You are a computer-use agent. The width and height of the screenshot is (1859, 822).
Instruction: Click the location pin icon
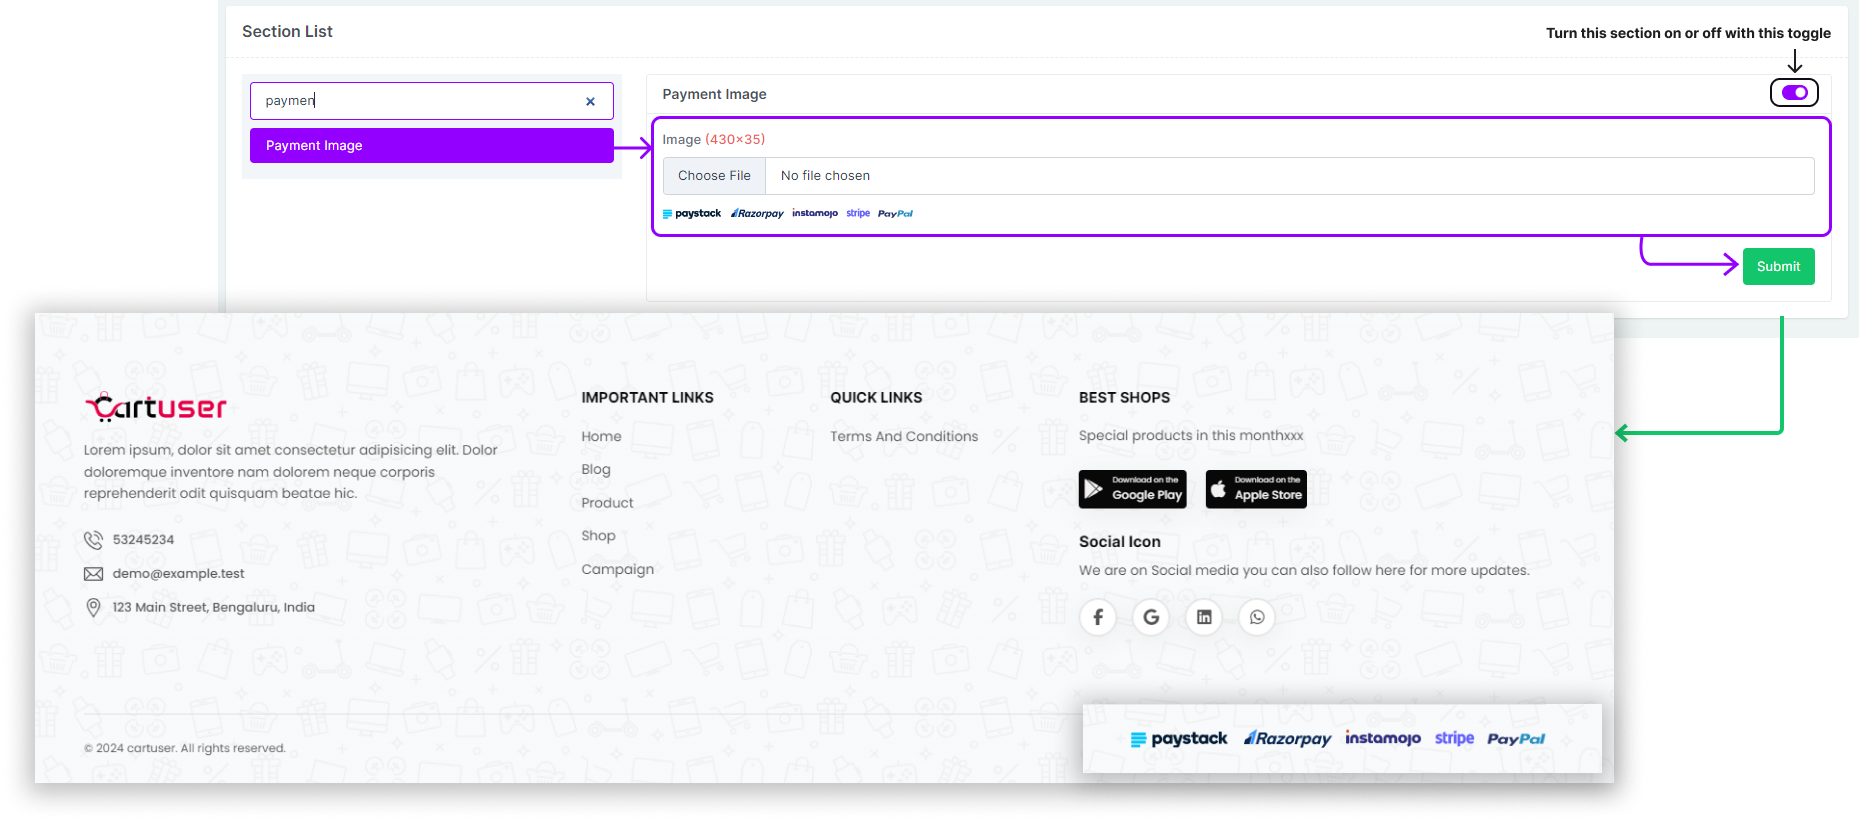[x=93, y=608]
